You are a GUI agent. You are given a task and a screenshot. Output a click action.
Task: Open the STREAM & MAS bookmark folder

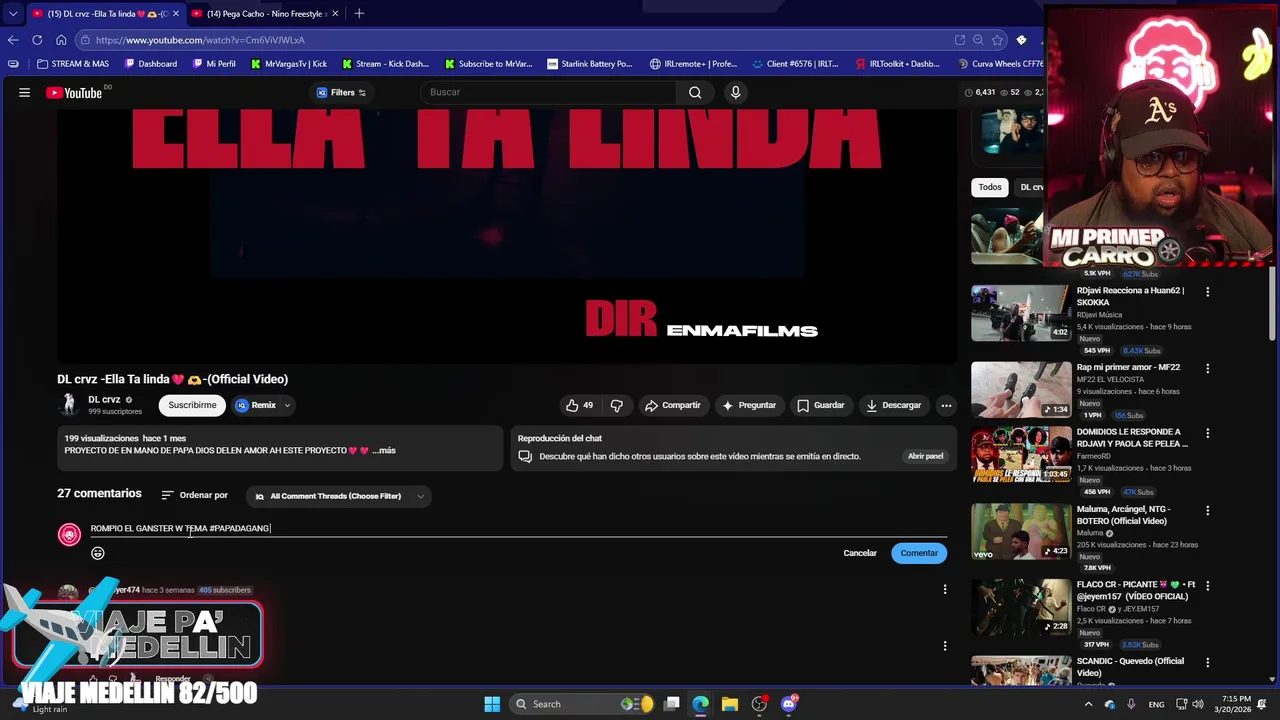(x=72, y=64)
